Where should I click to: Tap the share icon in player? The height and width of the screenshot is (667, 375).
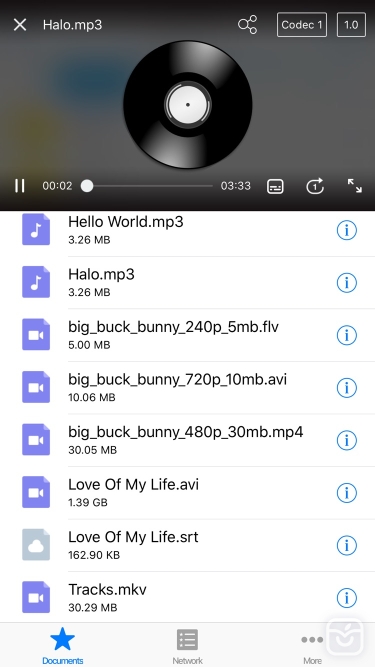[x=247, y=25]
